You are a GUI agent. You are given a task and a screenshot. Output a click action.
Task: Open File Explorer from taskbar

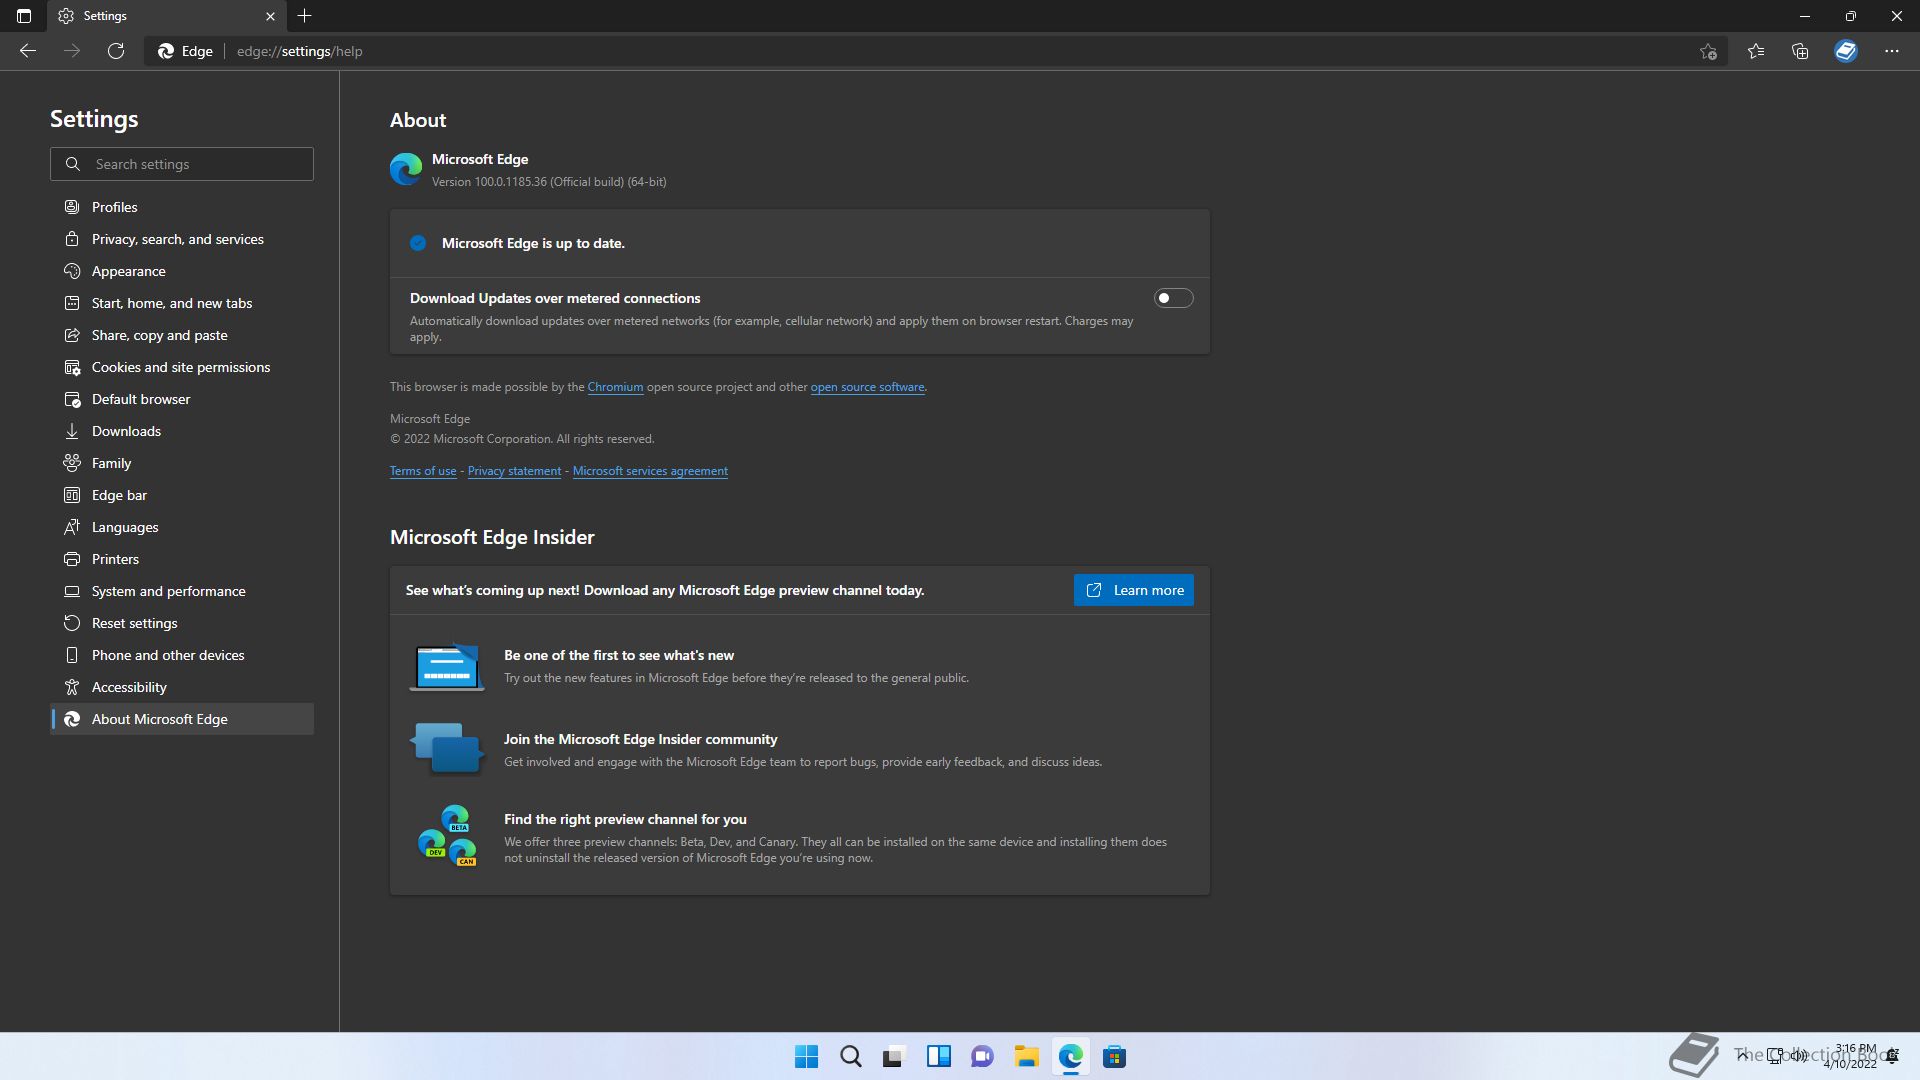1026,1056
